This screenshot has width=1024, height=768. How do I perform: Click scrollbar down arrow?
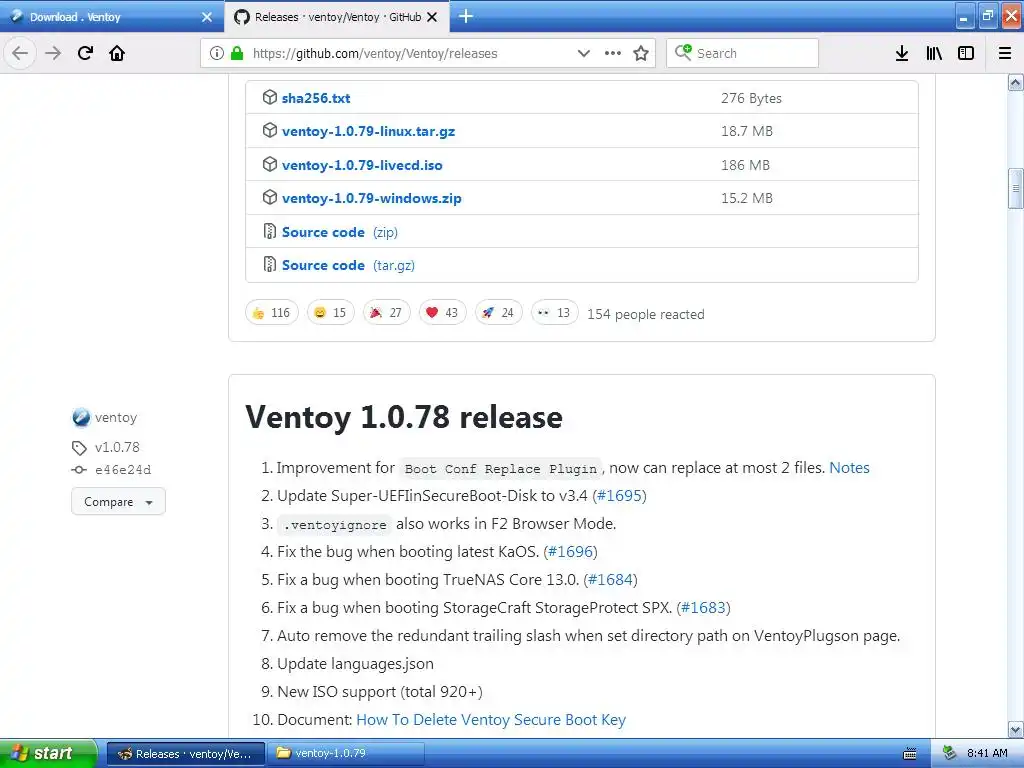tap(1015, 729)
